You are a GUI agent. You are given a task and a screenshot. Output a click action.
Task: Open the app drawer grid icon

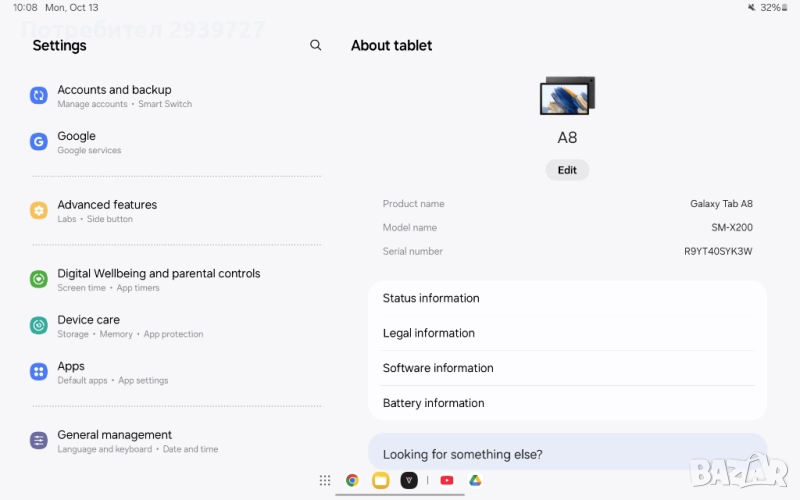(325, 480)
